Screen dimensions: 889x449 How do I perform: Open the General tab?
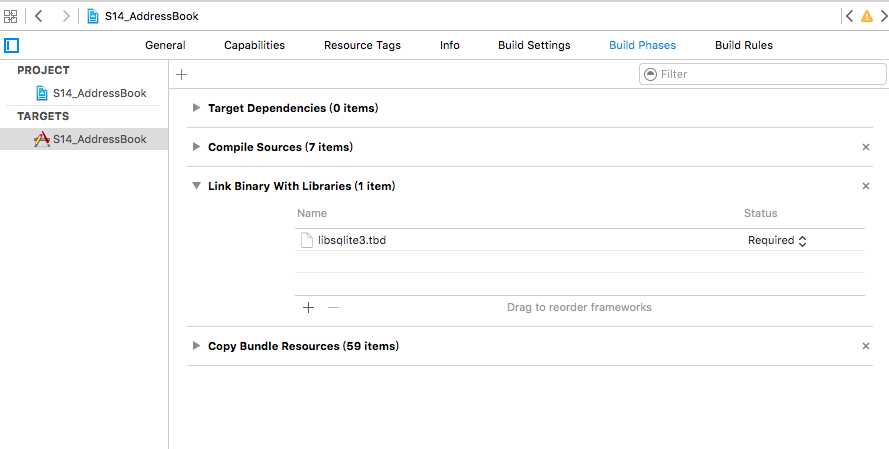coord(165,45)
